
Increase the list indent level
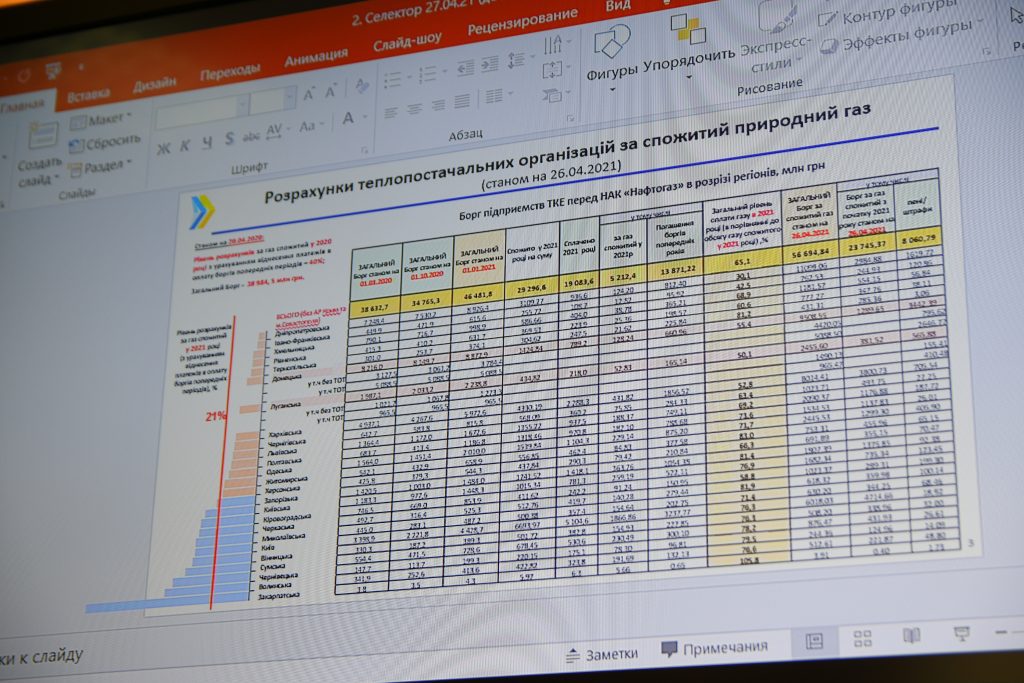point(490,64)
